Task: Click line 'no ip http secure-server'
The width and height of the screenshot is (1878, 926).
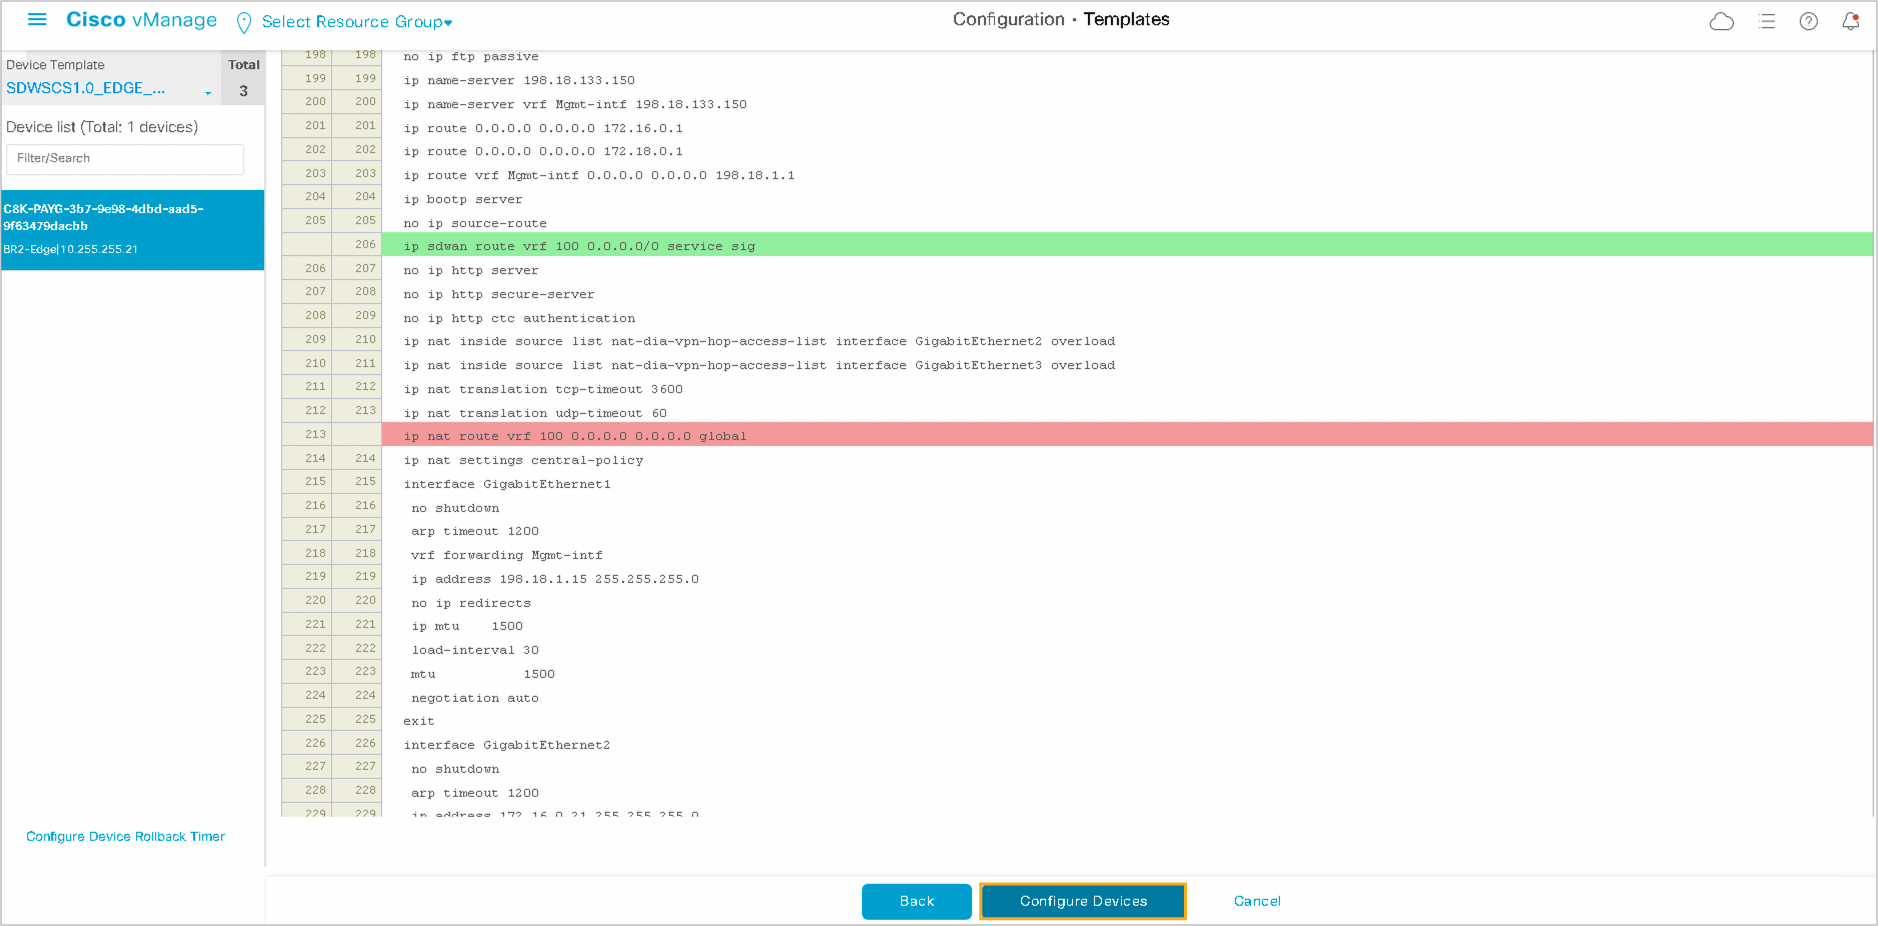Action: pos(499,294)
